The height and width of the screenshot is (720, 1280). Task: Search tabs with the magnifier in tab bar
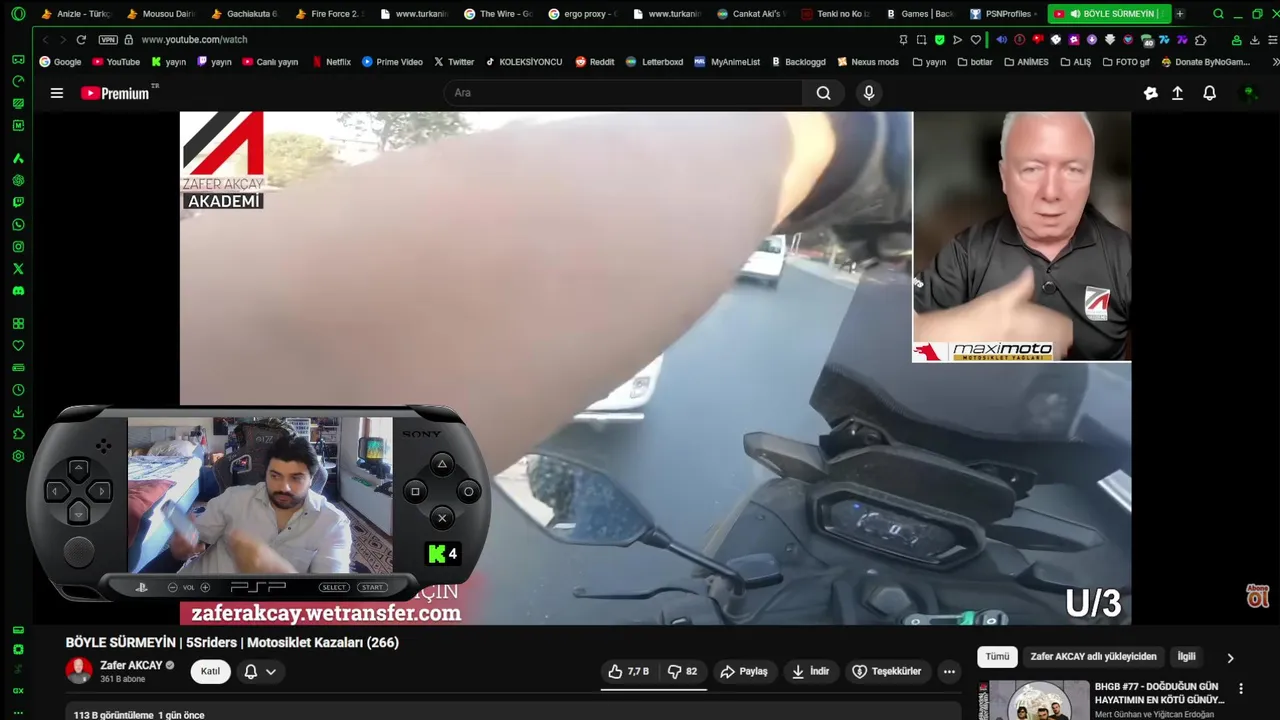pos(1218,14)
